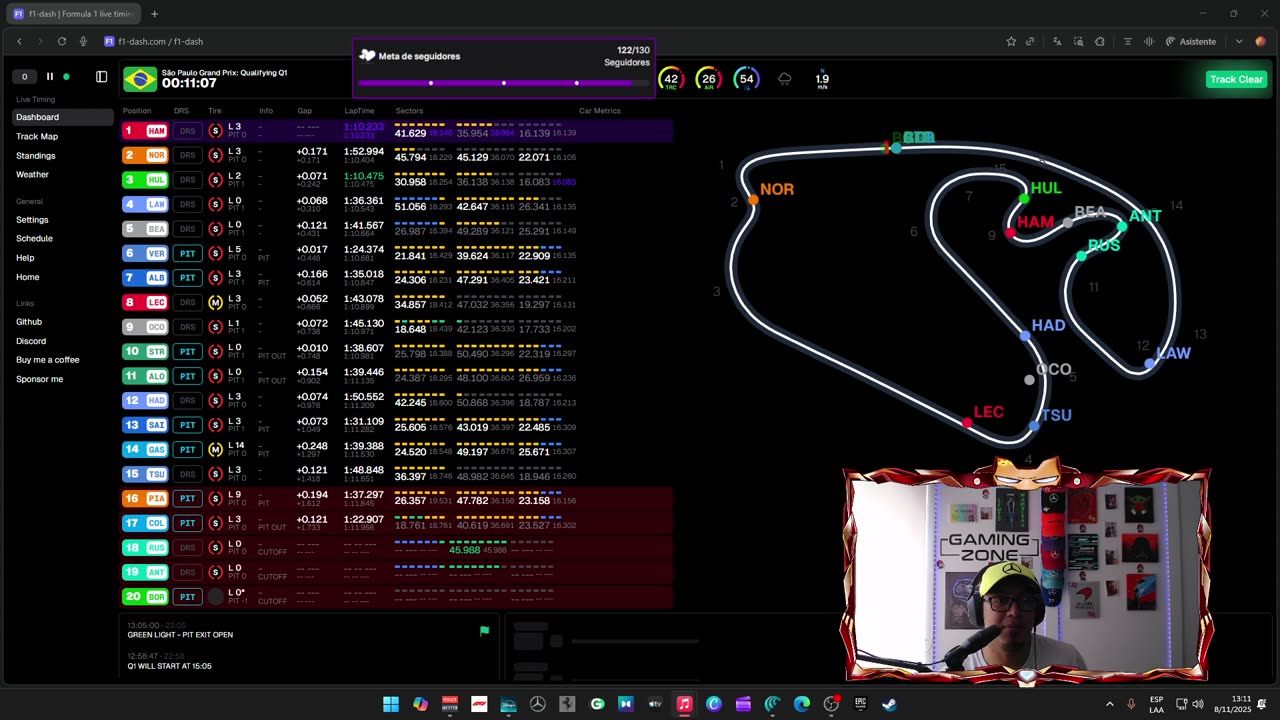The height and width of the screenshot is (720, 1280).
Task: Open the Track Map page
Action: [37, 136]
